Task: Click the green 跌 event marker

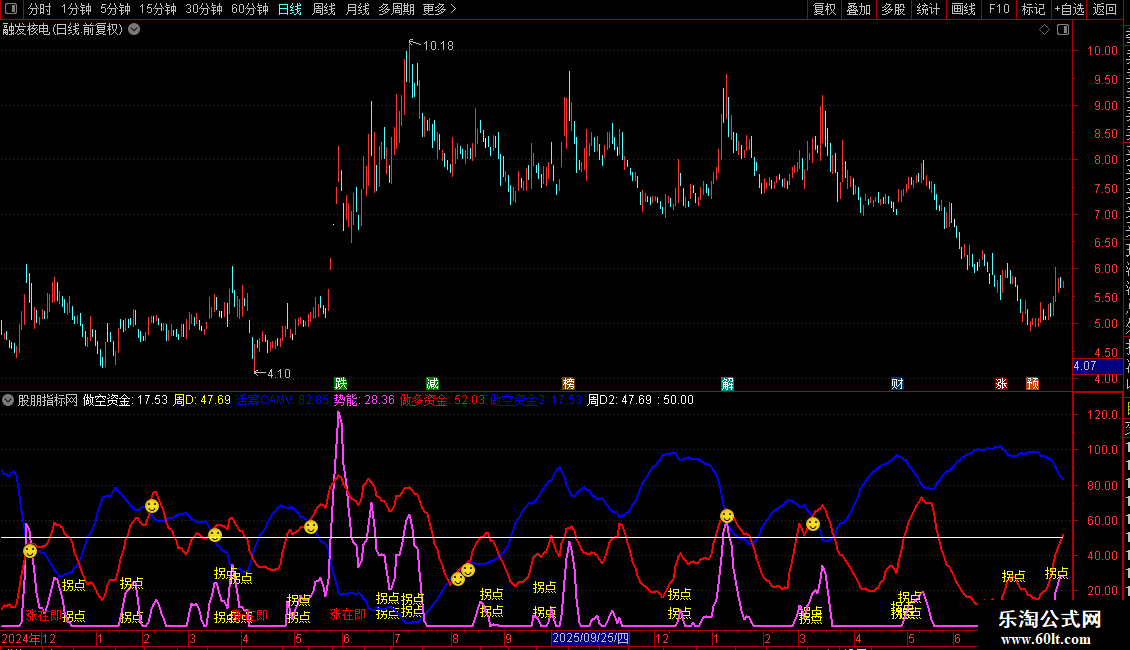Action: [341, 383]
